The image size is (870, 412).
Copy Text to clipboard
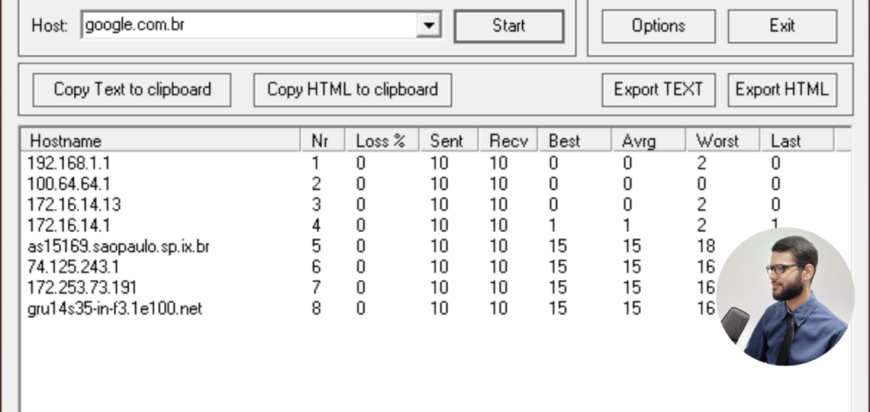[132, 89]
